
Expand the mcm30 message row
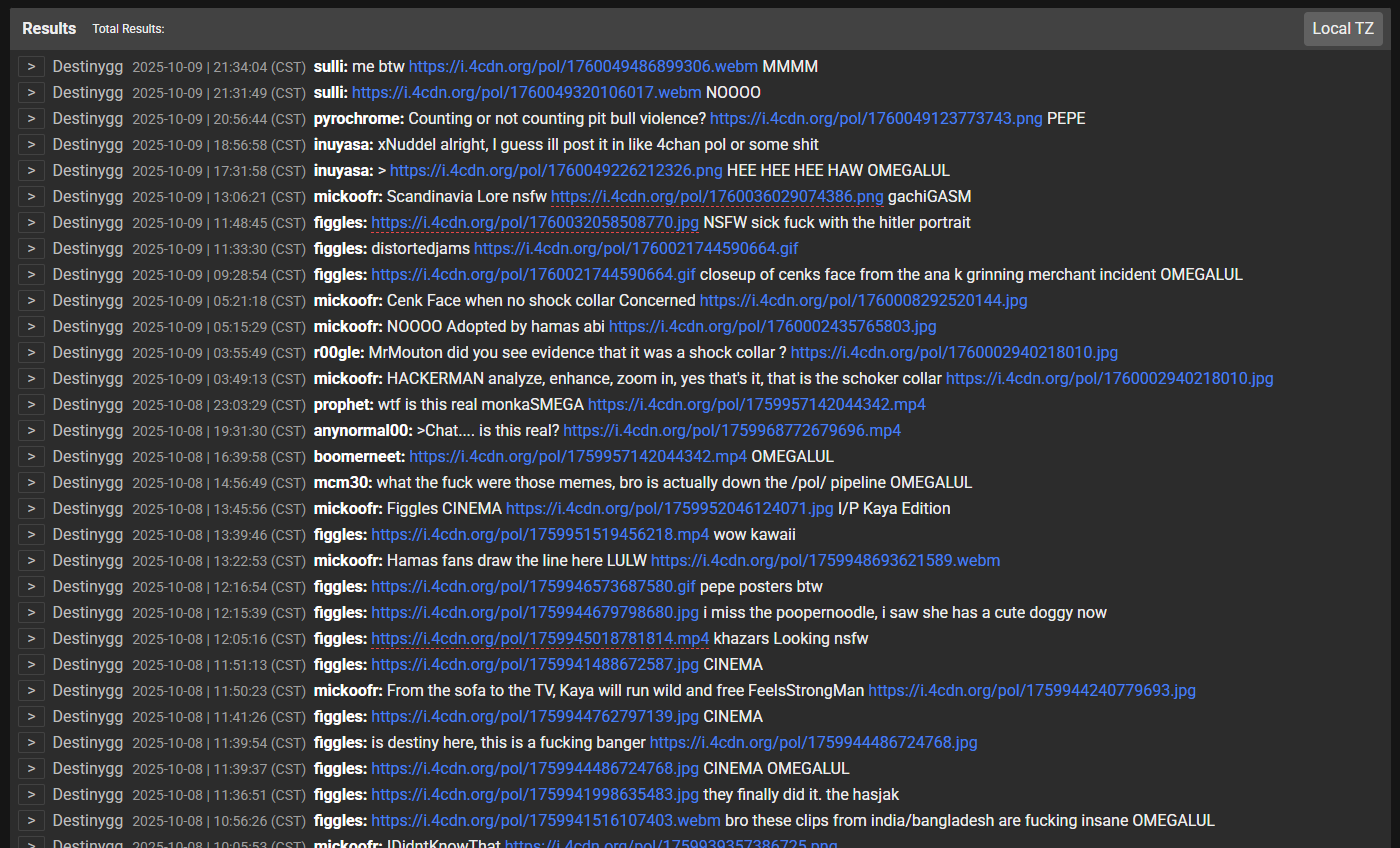pos(32,482)
